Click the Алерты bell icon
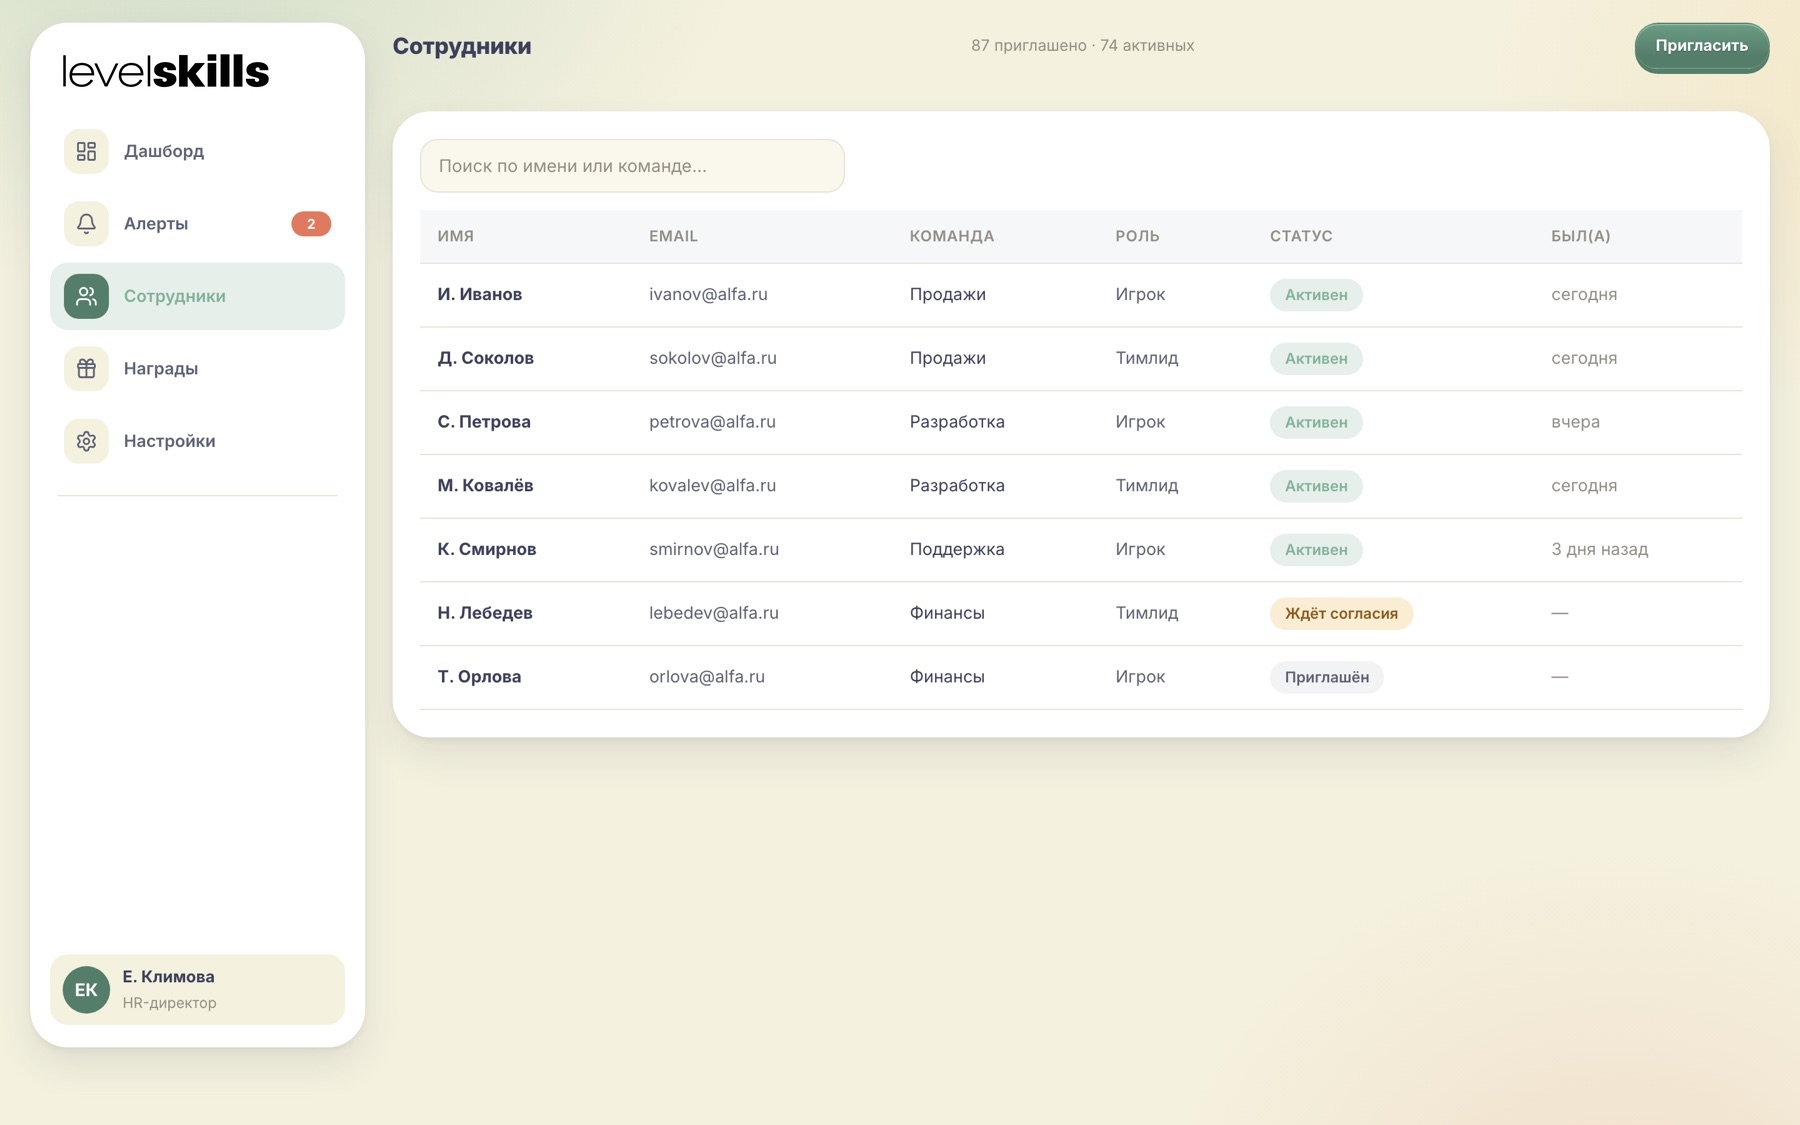Viewport: 1800px width, 1125px height. (86, 224)
